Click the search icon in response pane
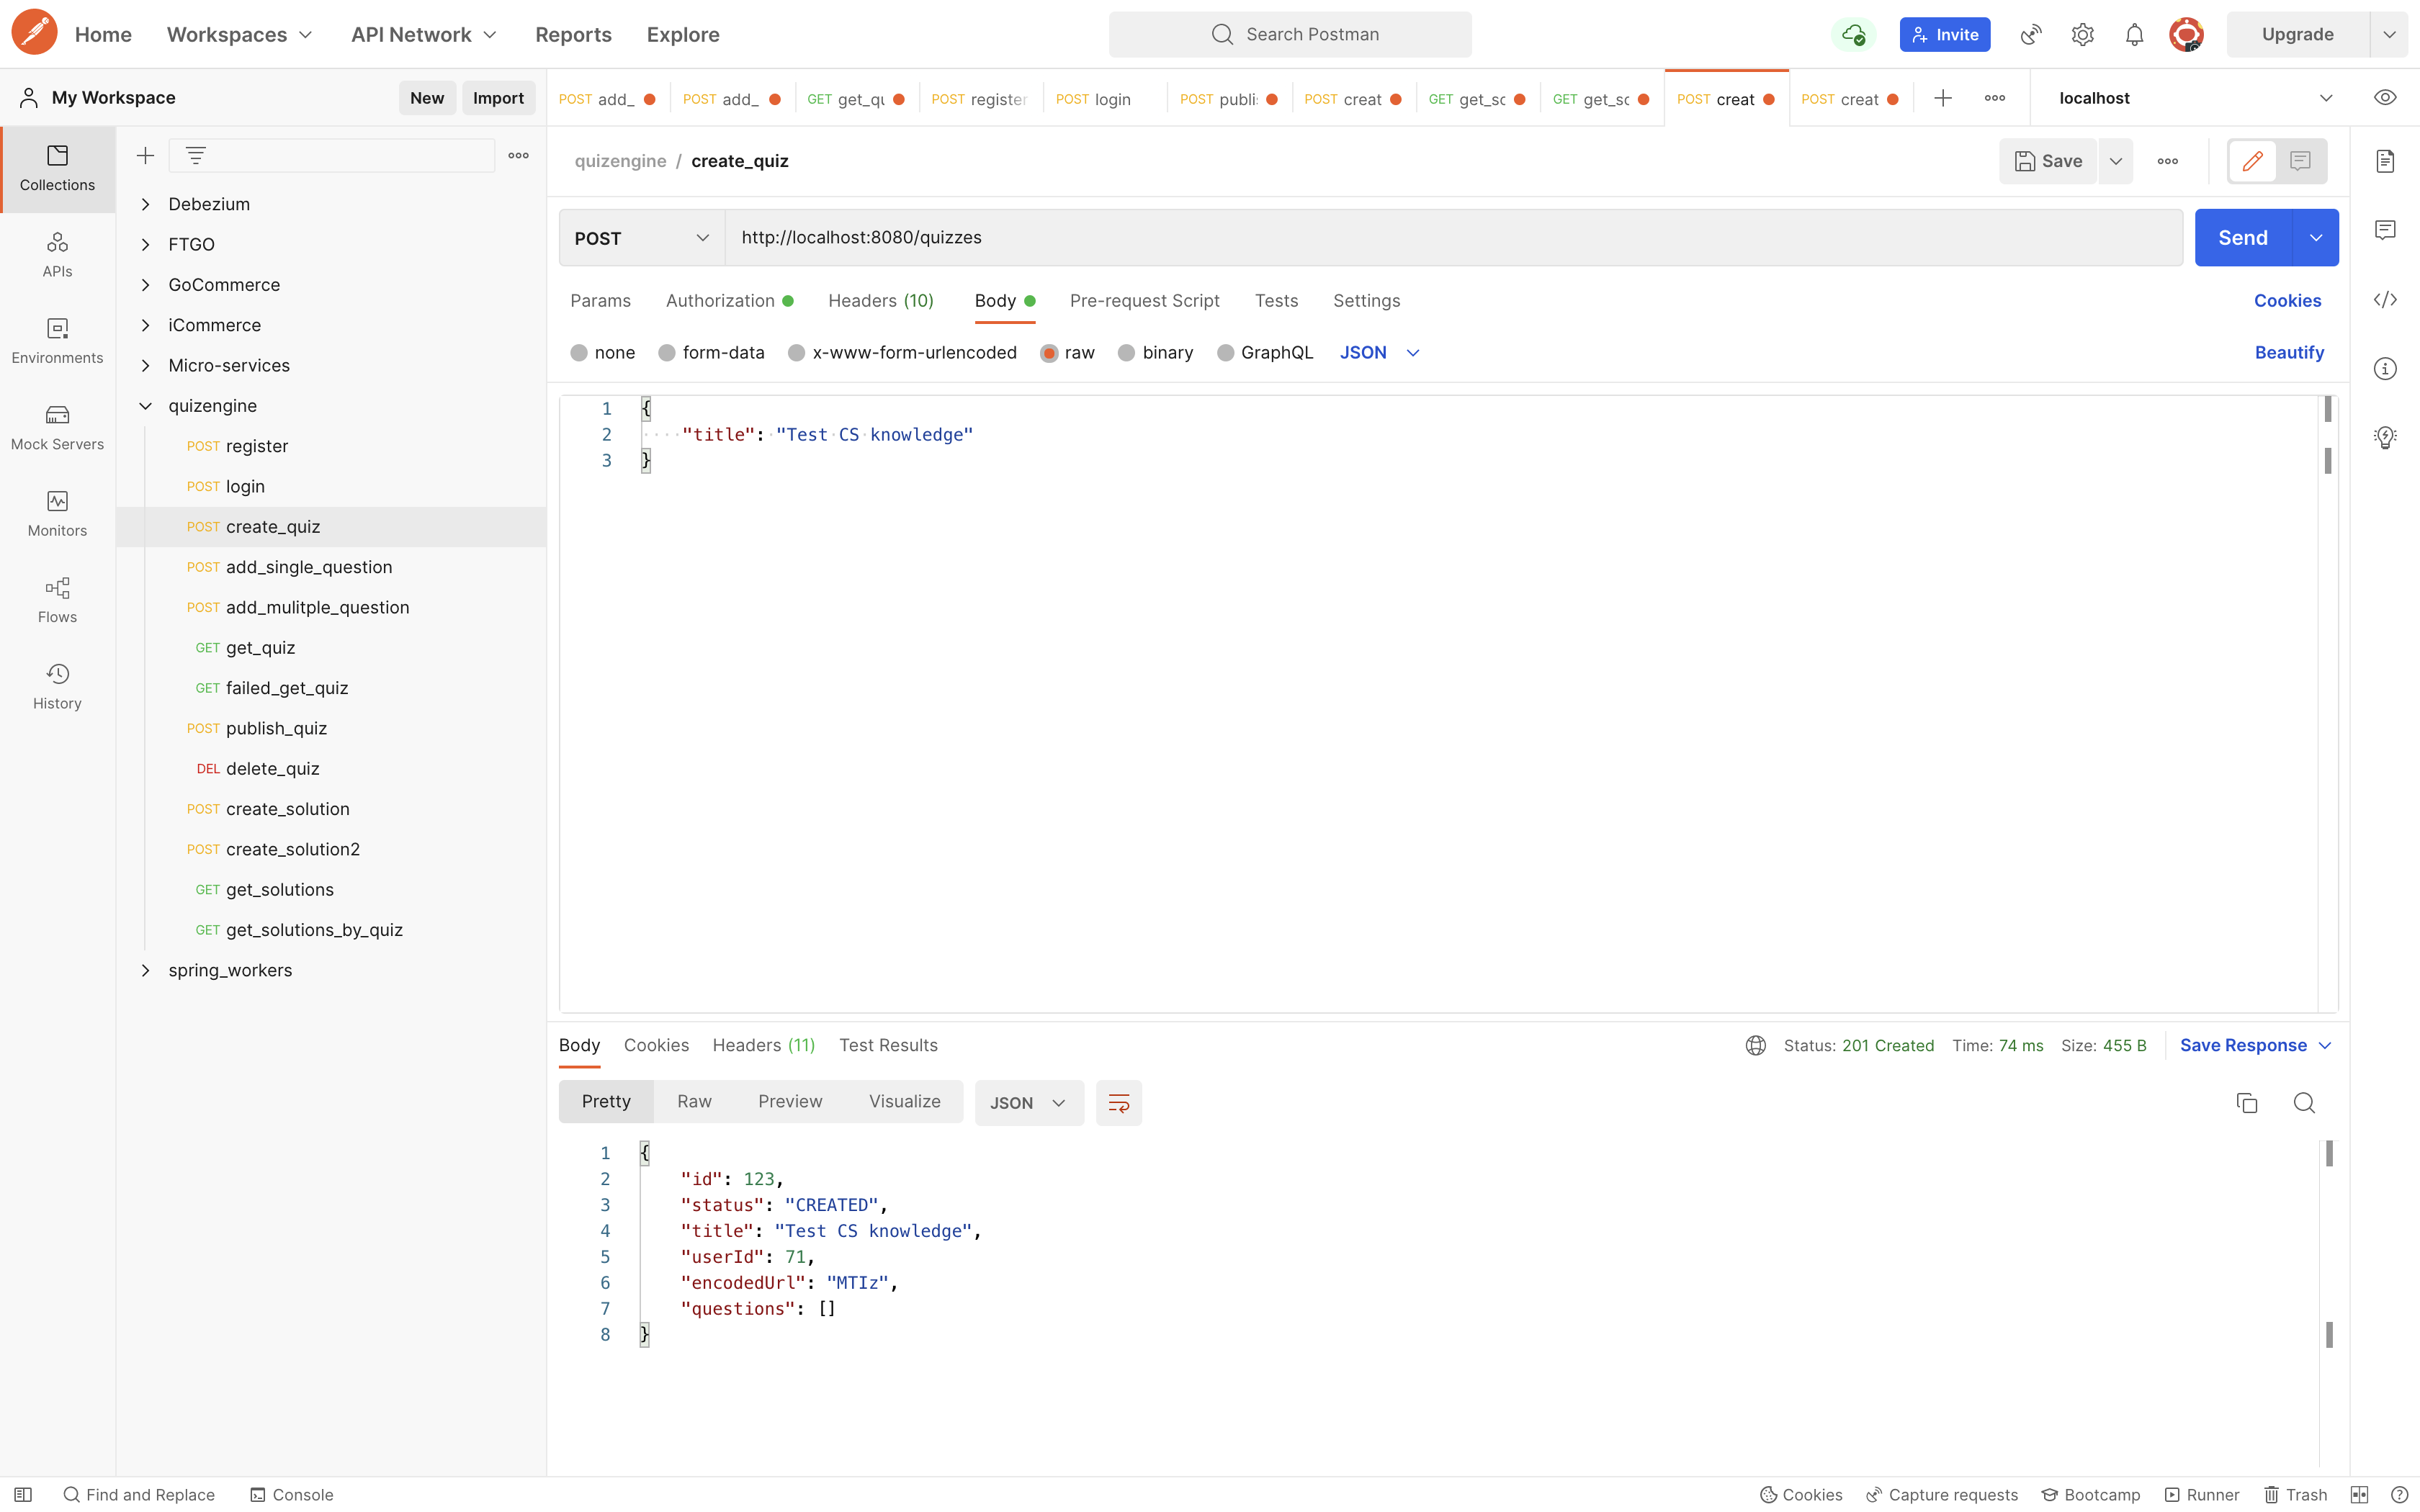This screenshot has height=1512, width=2420. (2304, 1102)
